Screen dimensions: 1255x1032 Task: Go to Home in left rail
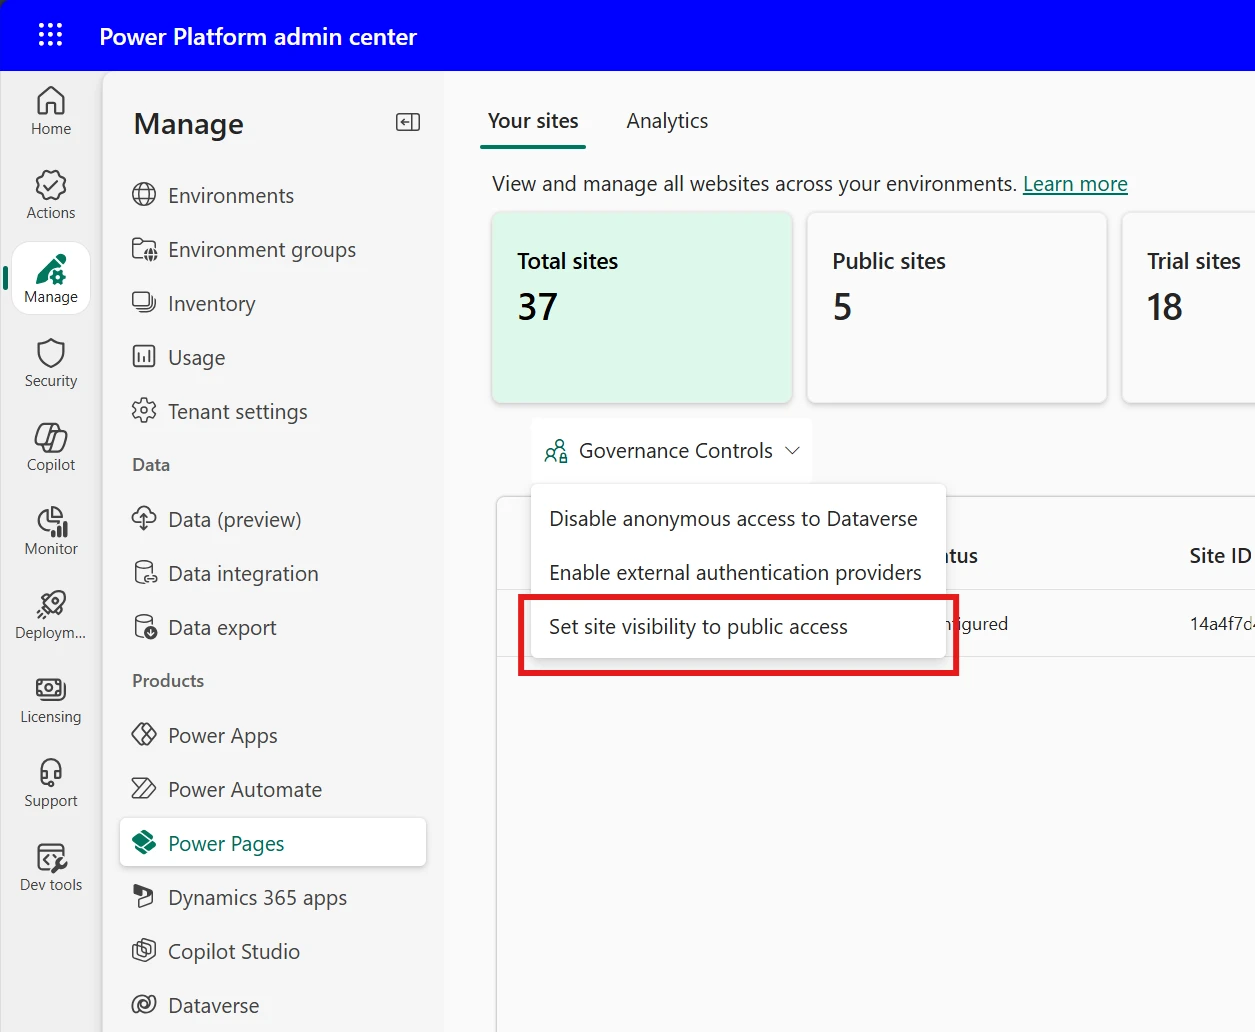(x=51, y=111)
